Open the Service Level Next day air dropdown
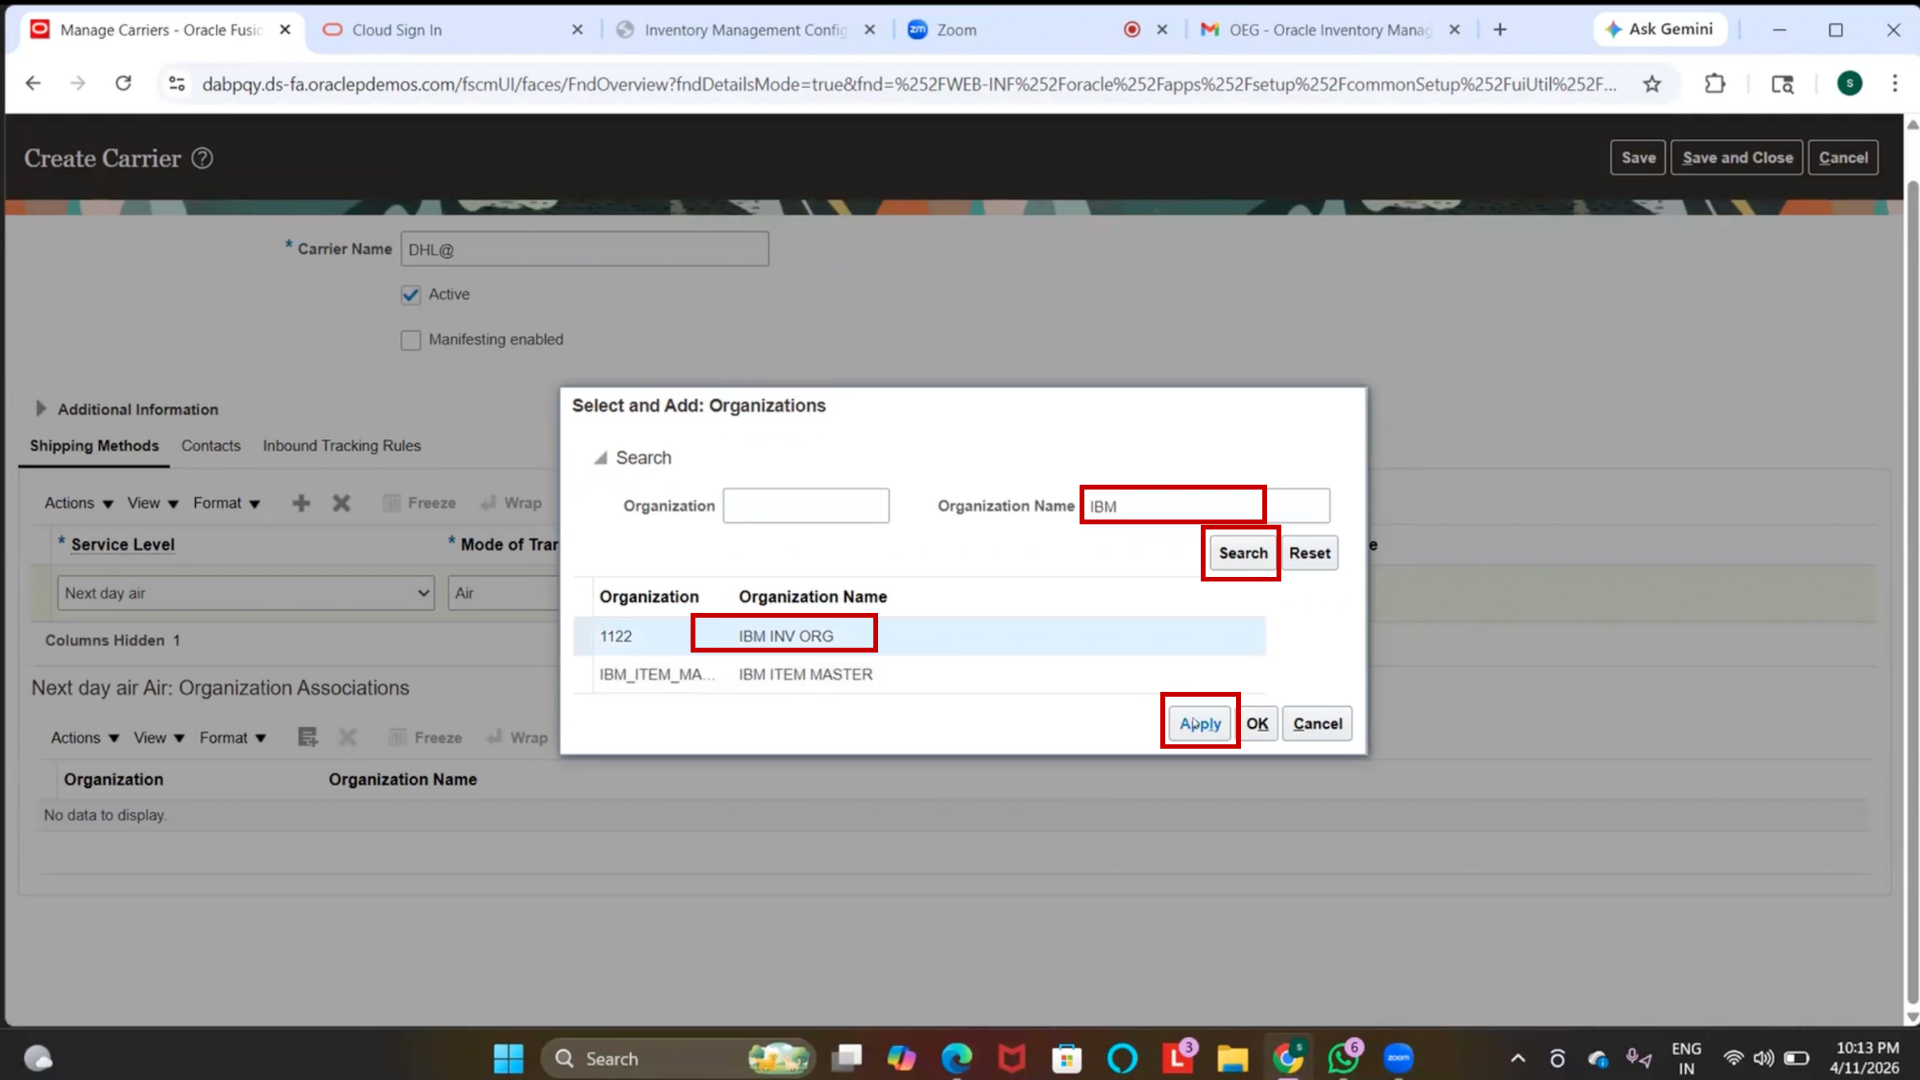Screen dimensions: 1920x1080 [246, 593]
